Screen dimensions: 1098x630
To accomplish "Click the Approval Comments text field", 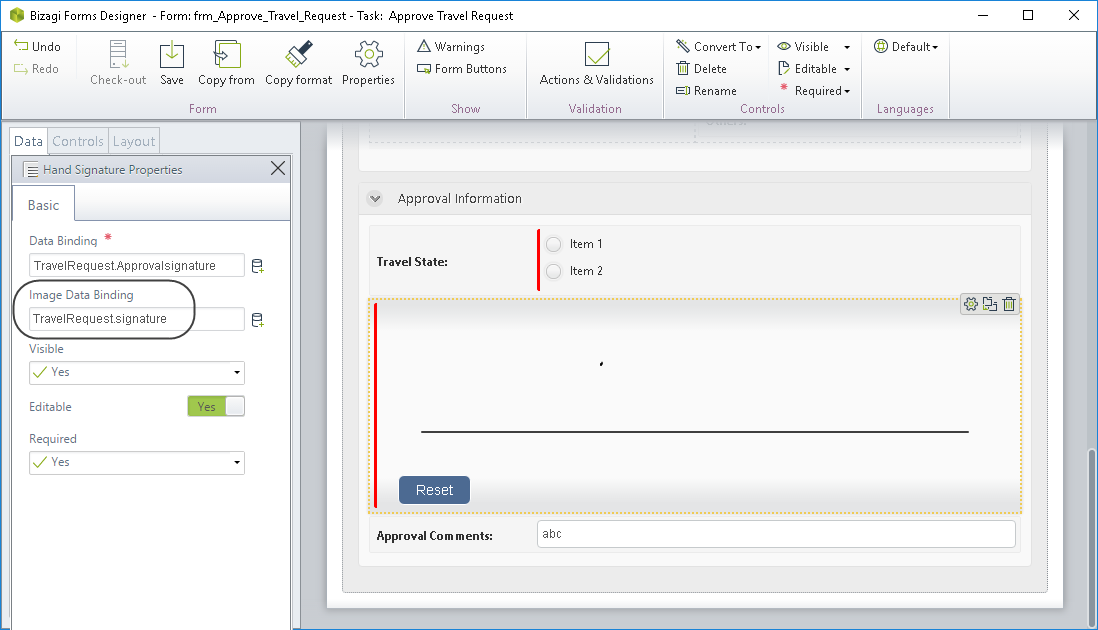I will pos(776,534).
